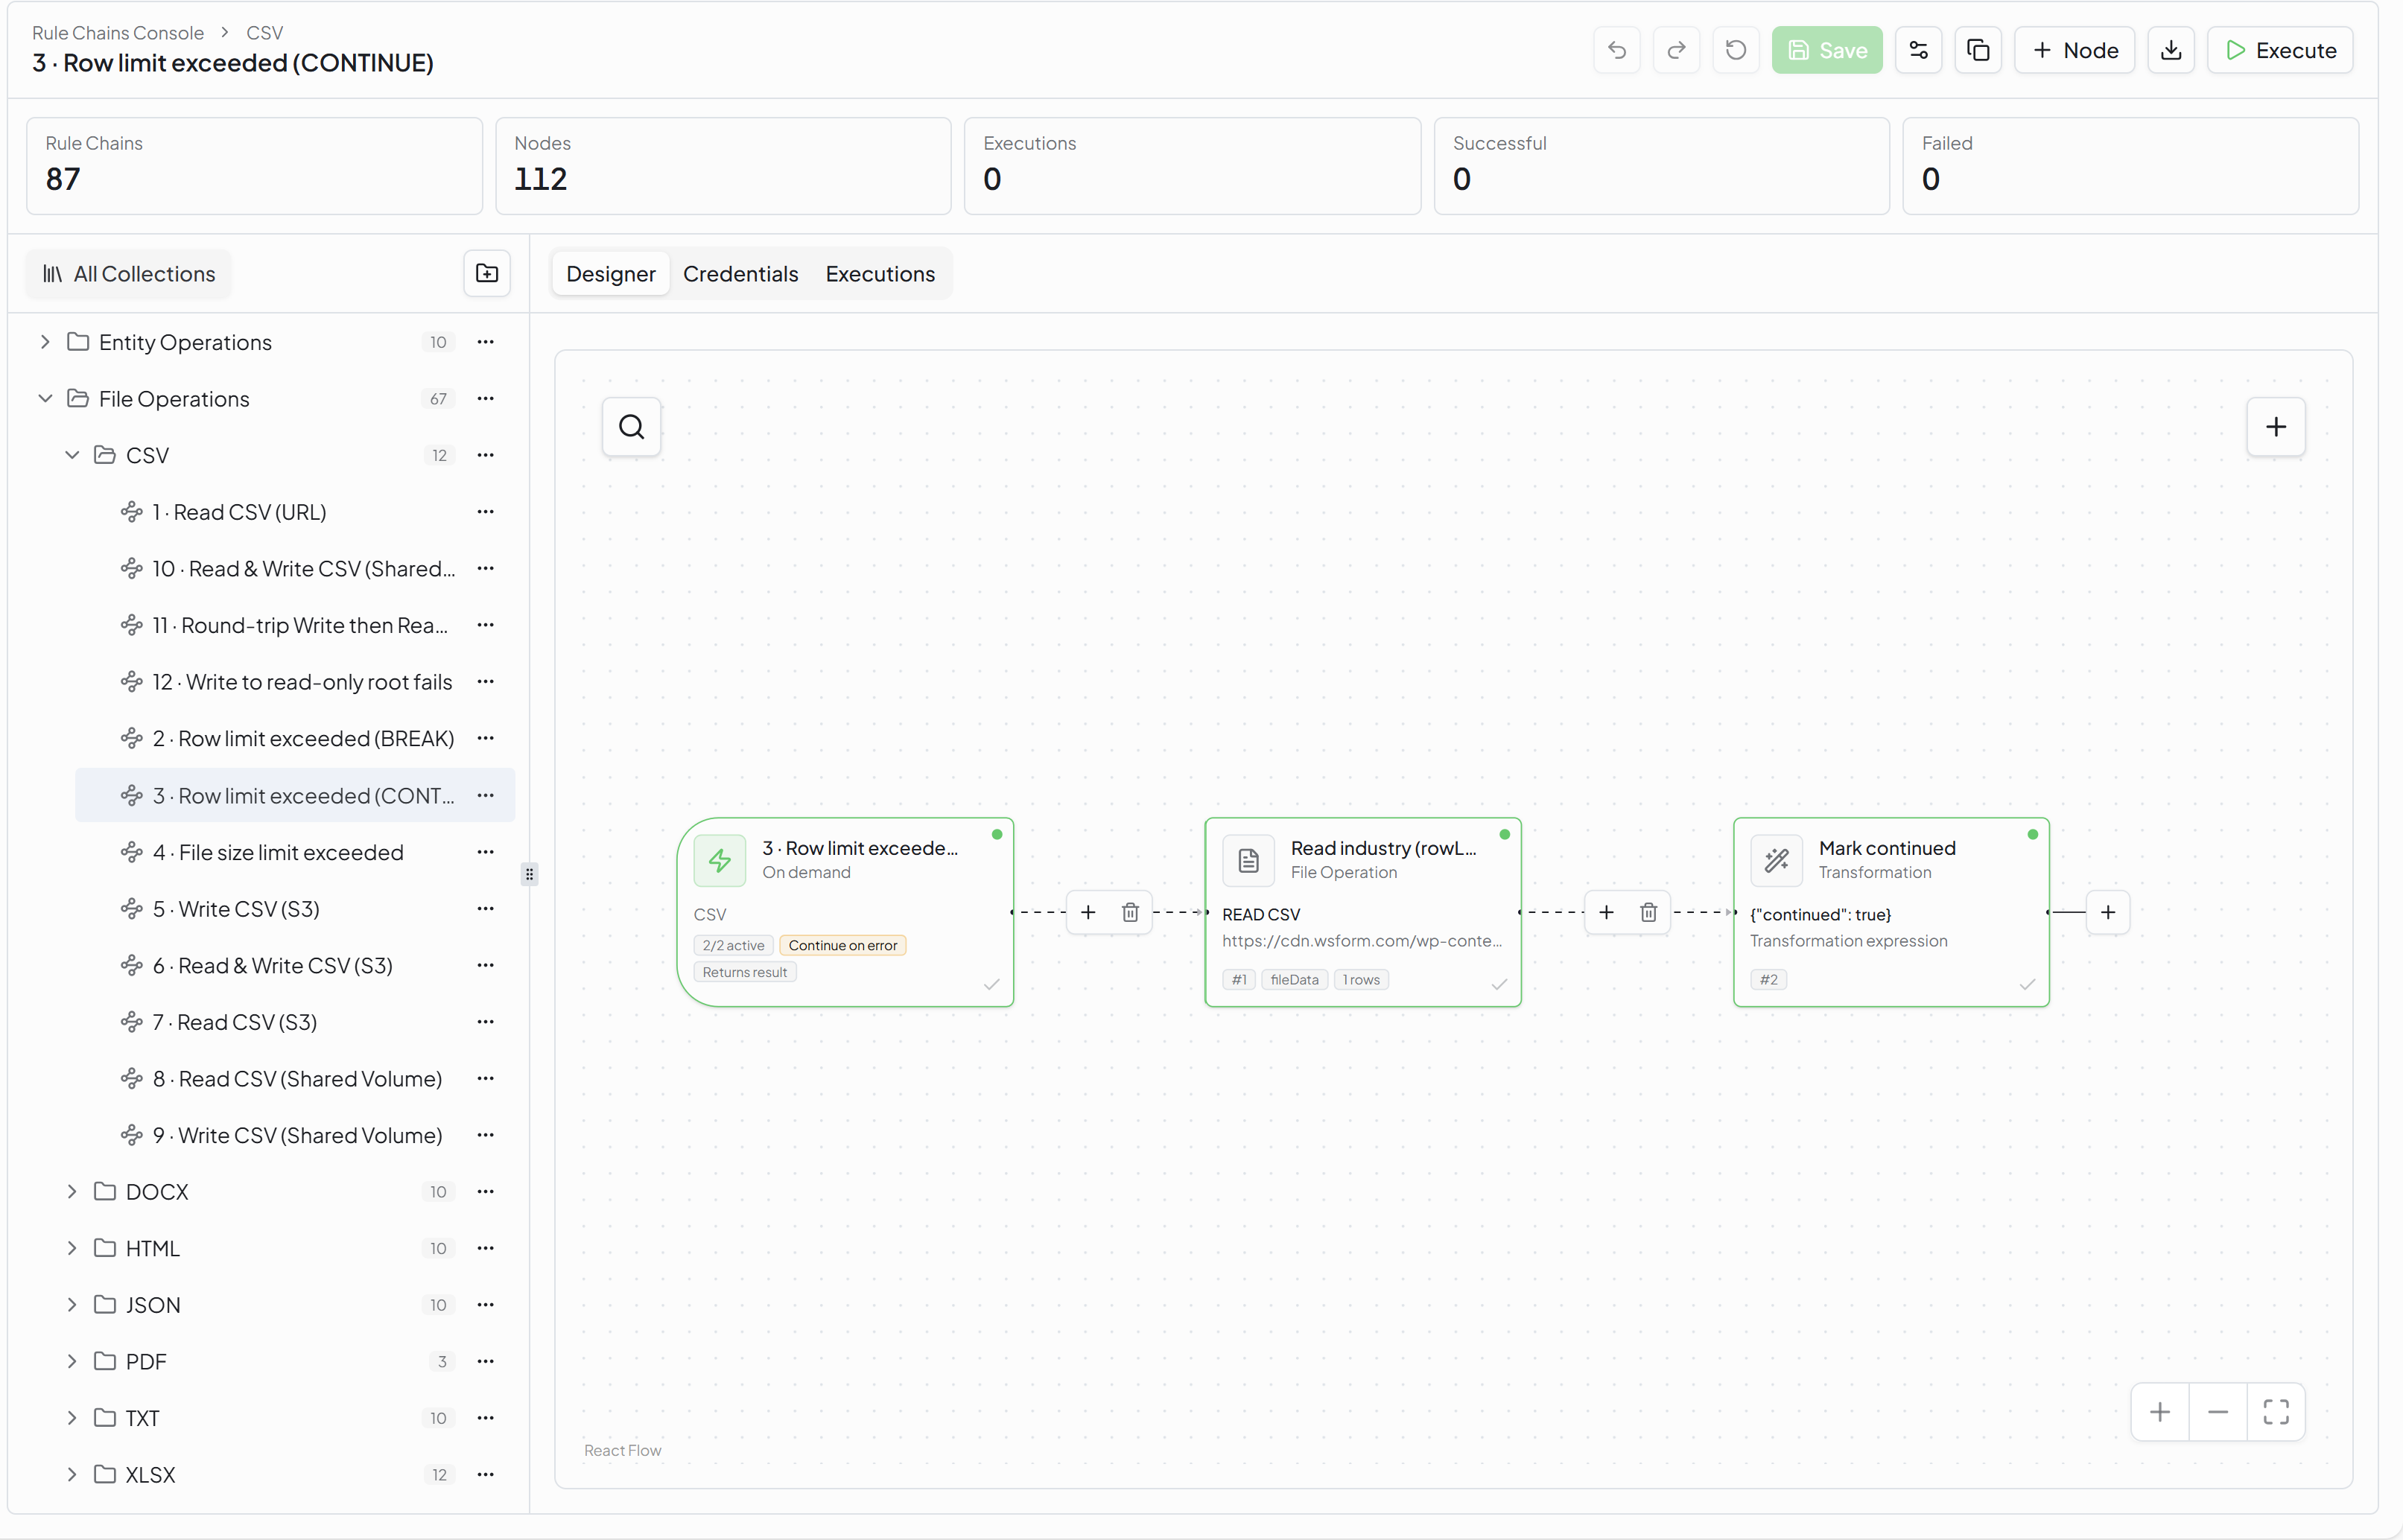Click the 2/2 active badge
The width and height of the screenshot is (2403, 1540).
point(732,945)
